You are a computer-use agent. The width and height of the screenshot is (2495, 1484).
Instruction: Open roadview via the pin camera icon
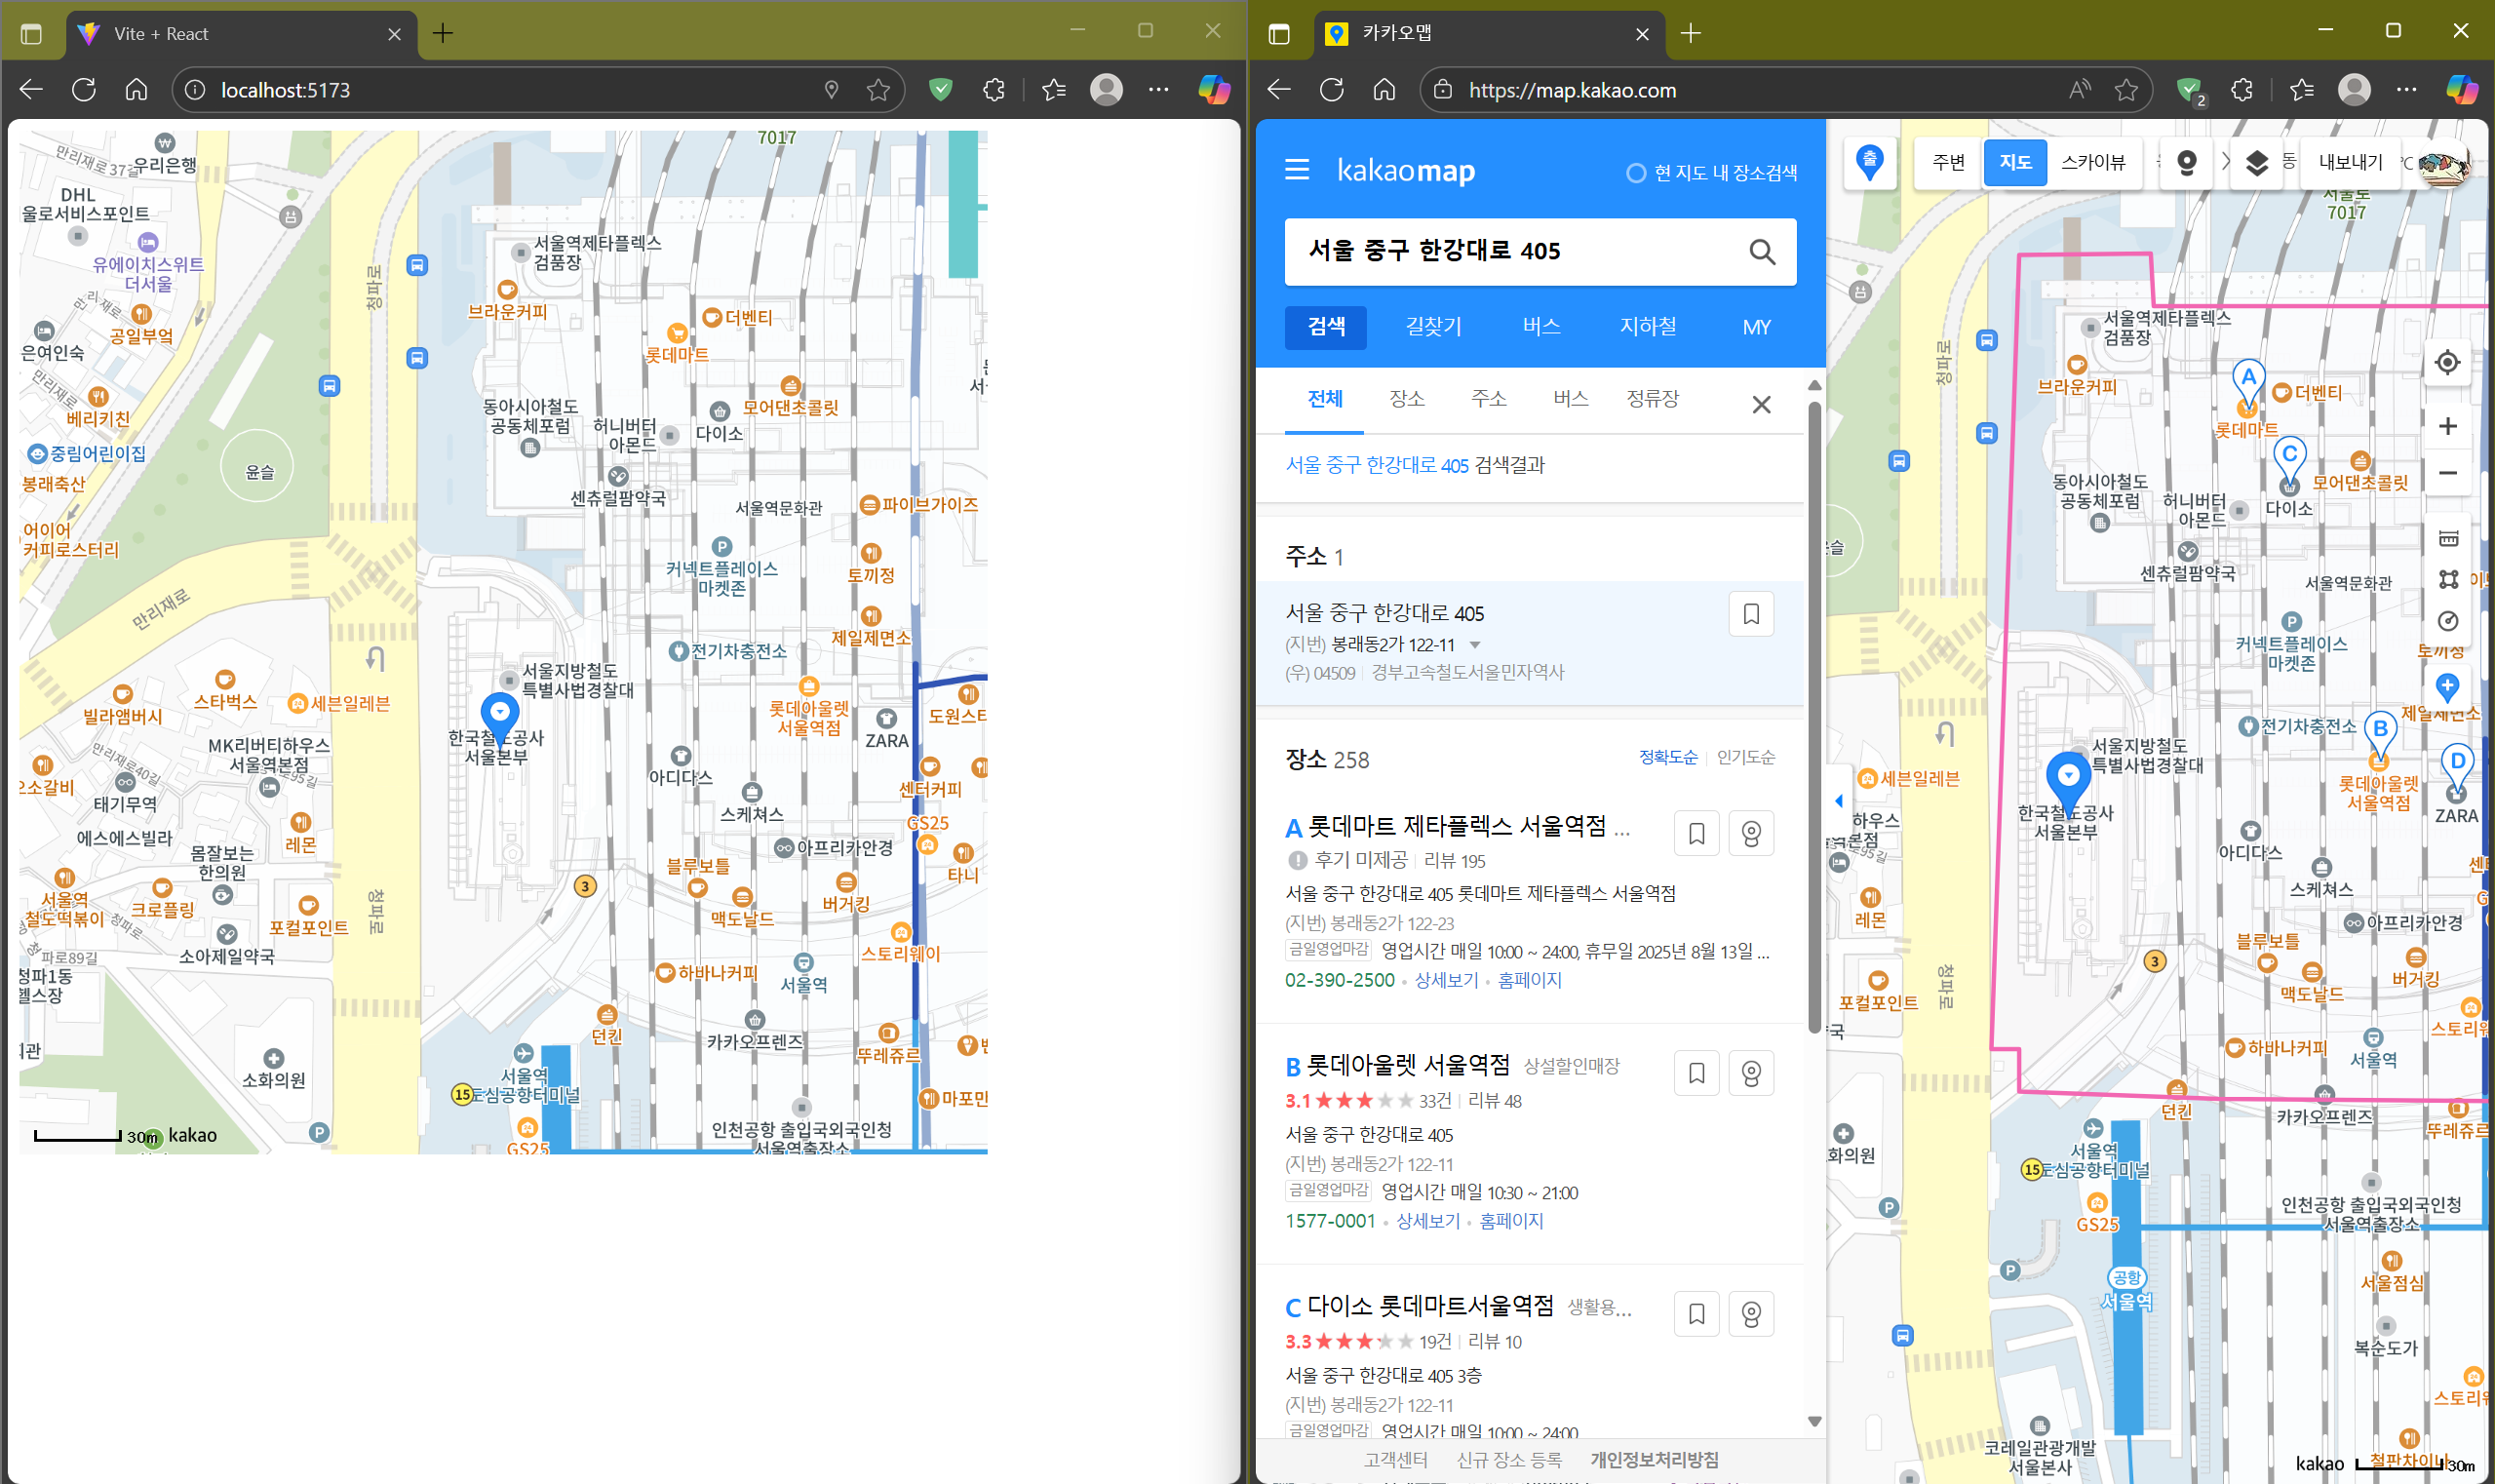coord(2186,163)
